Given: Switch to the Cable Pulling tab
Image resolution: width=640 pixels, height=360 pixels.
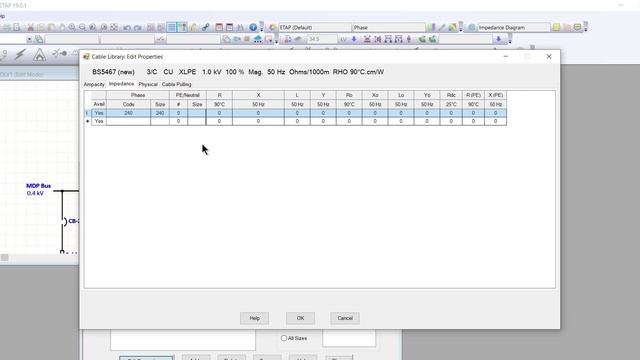Looking at the screenshot, I should [x=177, y=84].
